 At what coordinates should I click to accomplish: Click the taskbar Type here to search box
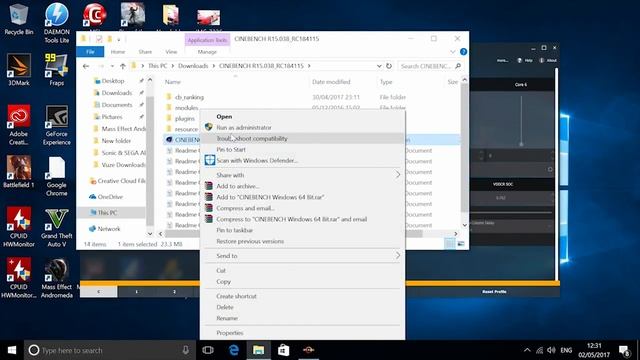coord(110,350)
